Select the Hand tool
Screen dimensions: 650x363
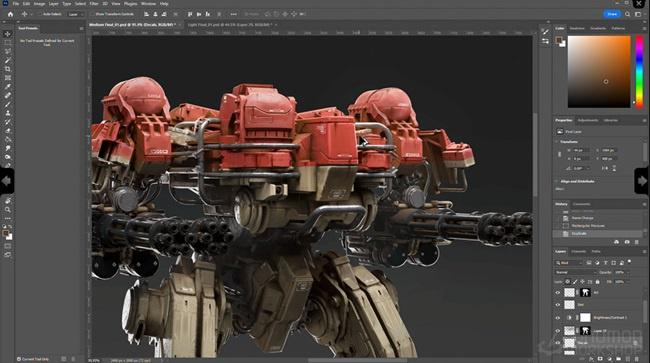[7, 201]
